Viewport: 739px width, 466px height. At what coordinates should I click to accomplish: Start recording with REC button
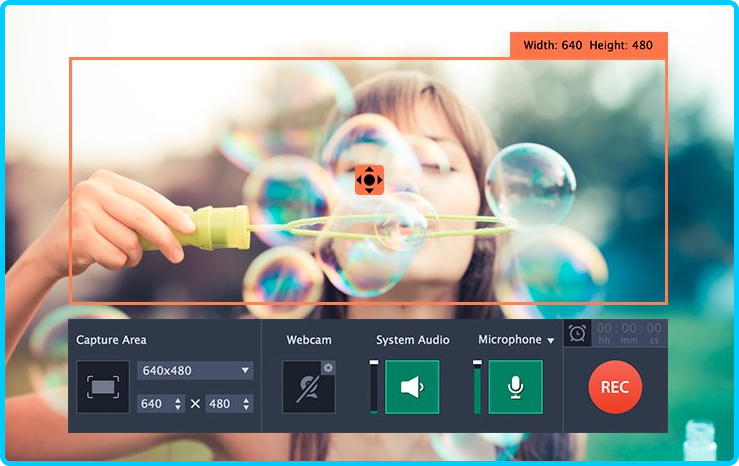(x=615, y=387)
